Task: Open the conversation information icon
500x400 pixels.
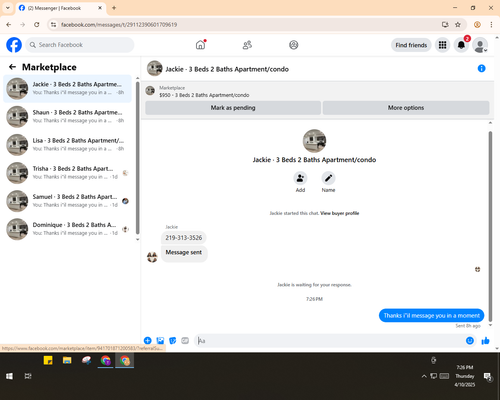Action: 481,68
